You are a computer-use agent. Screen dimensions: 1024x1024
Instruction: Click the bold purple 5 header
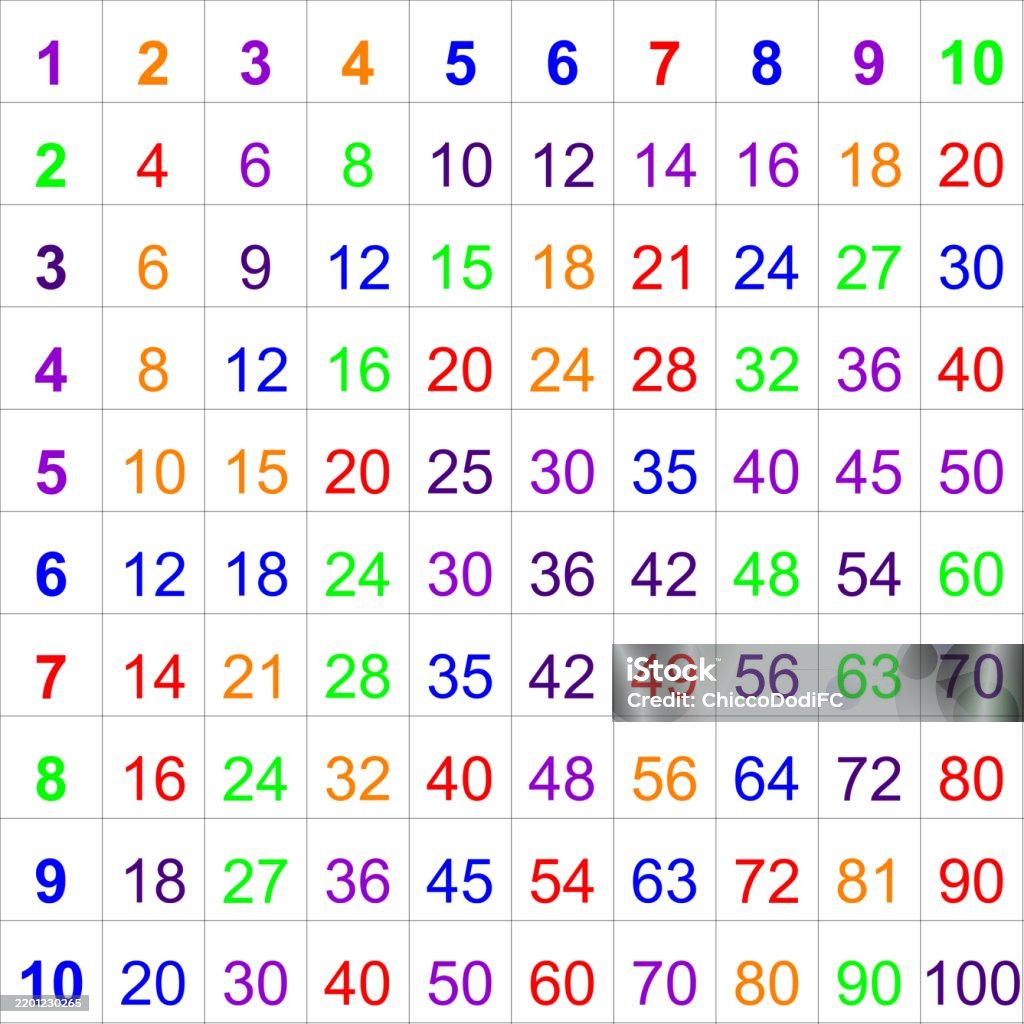click(52, 472)
